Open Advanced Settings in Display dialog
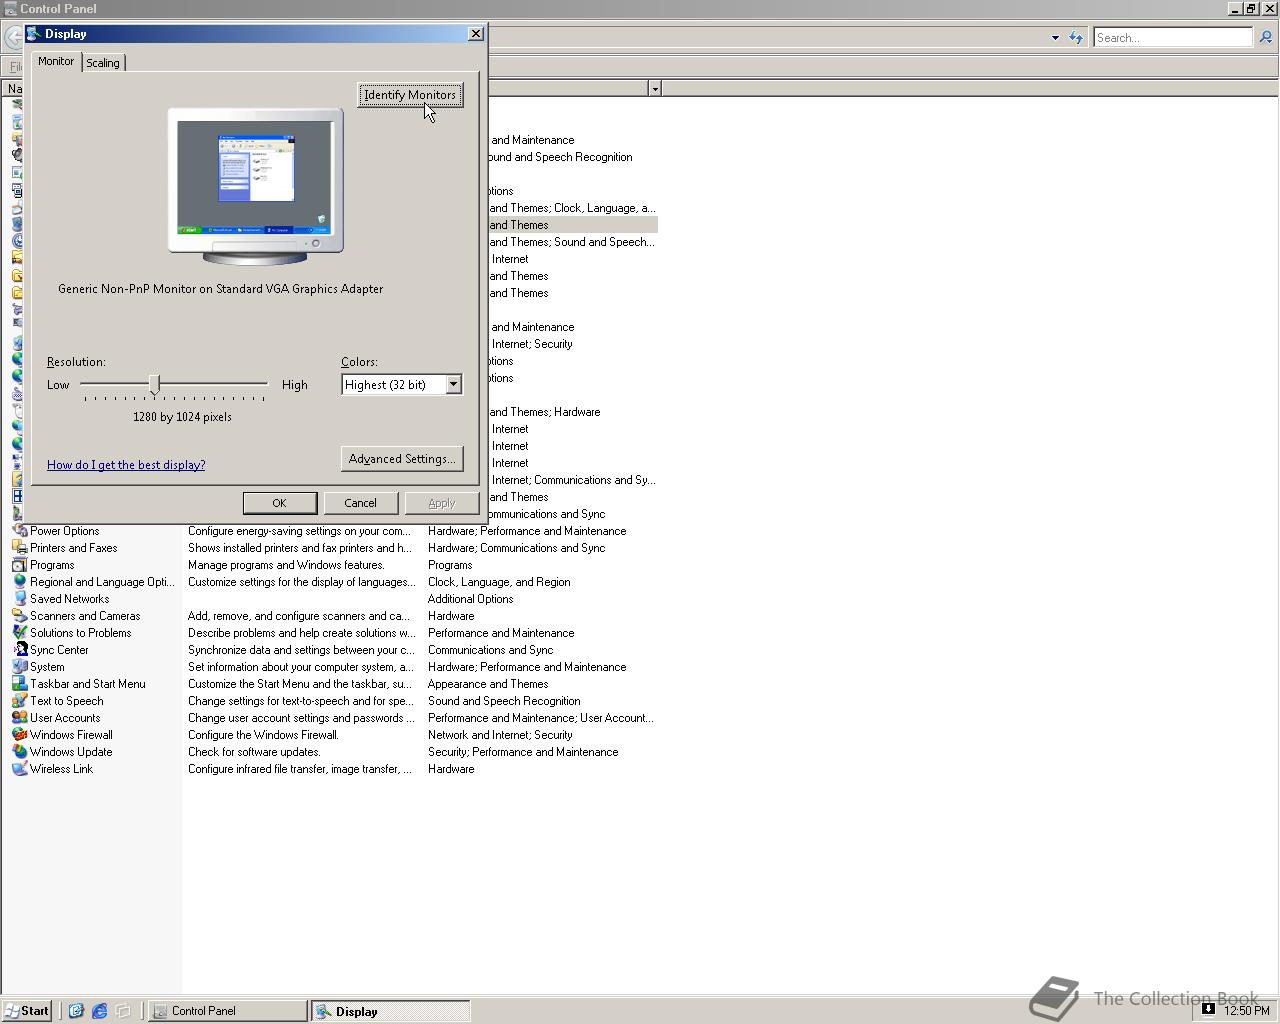This screenshot has width=1280, height=1024. coord(402,459)
